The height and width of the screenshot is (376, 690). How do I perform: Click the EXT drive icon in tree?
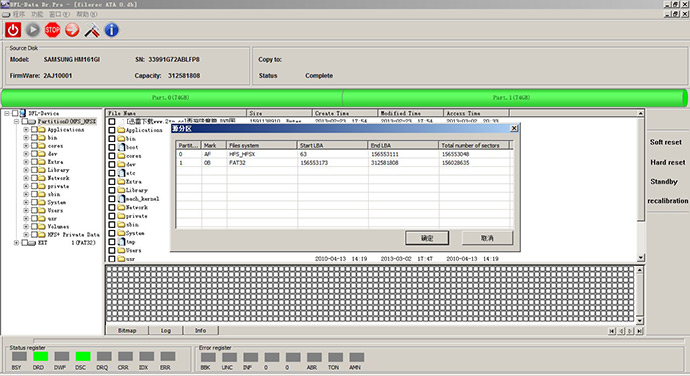pos(33,243)
